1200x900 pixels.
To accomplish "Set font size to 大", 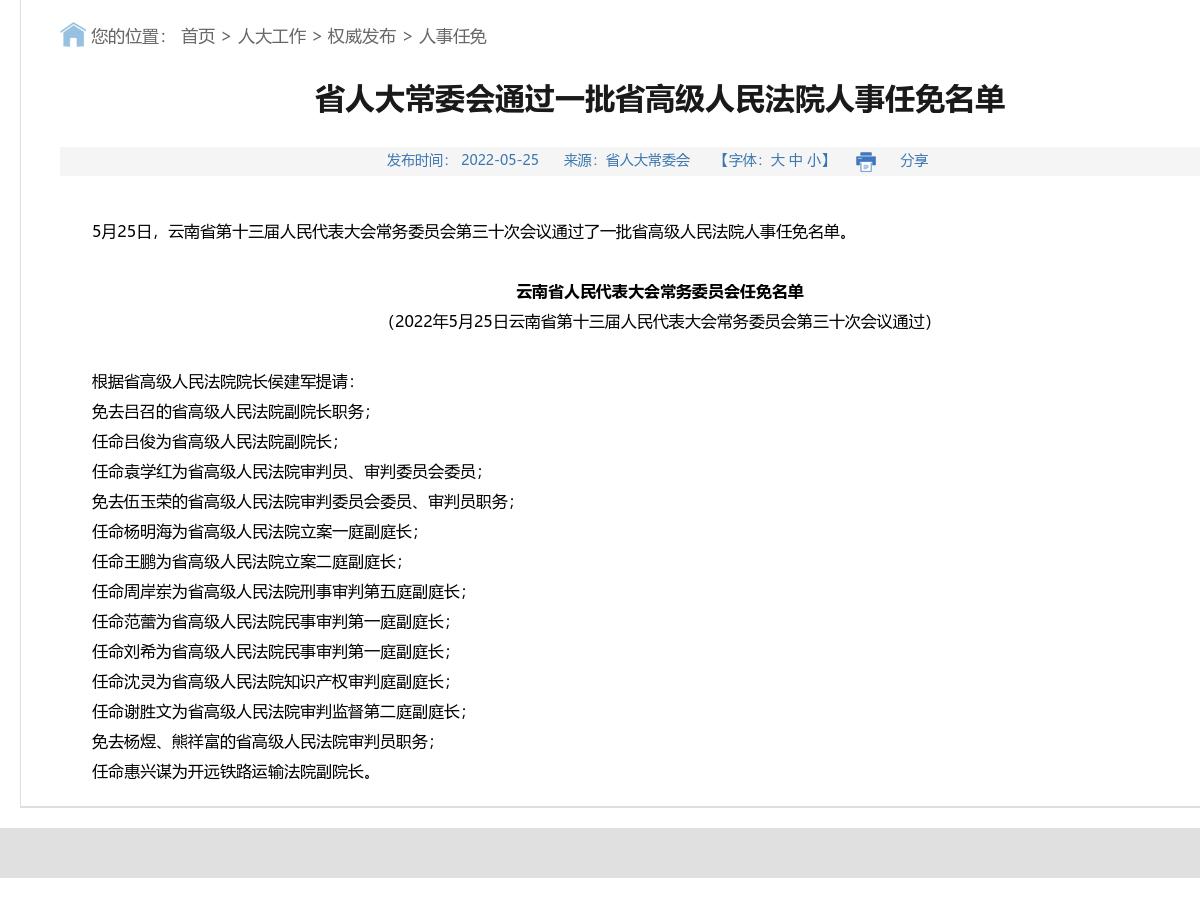I will click(777, 160).
